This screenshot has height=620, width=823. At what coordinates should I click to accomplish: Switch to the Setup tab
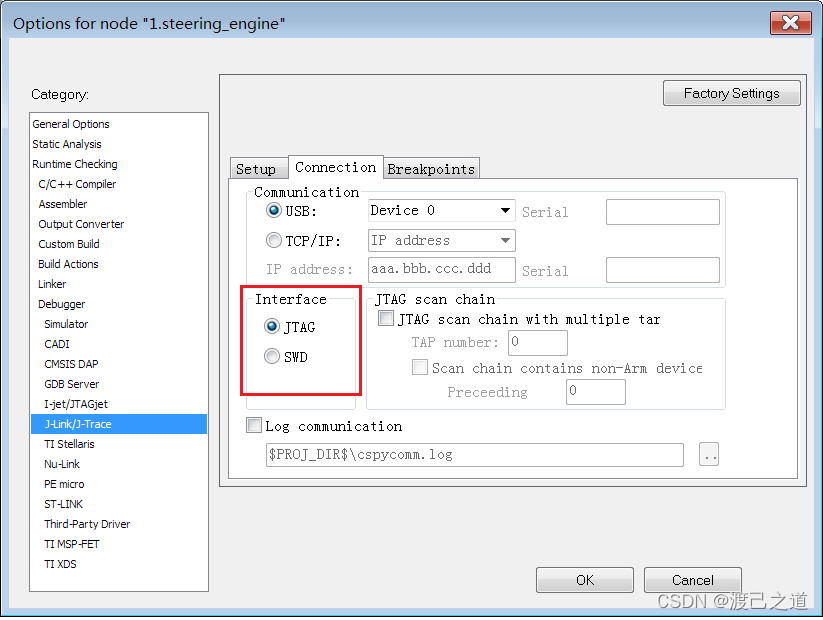coord(258,168)
